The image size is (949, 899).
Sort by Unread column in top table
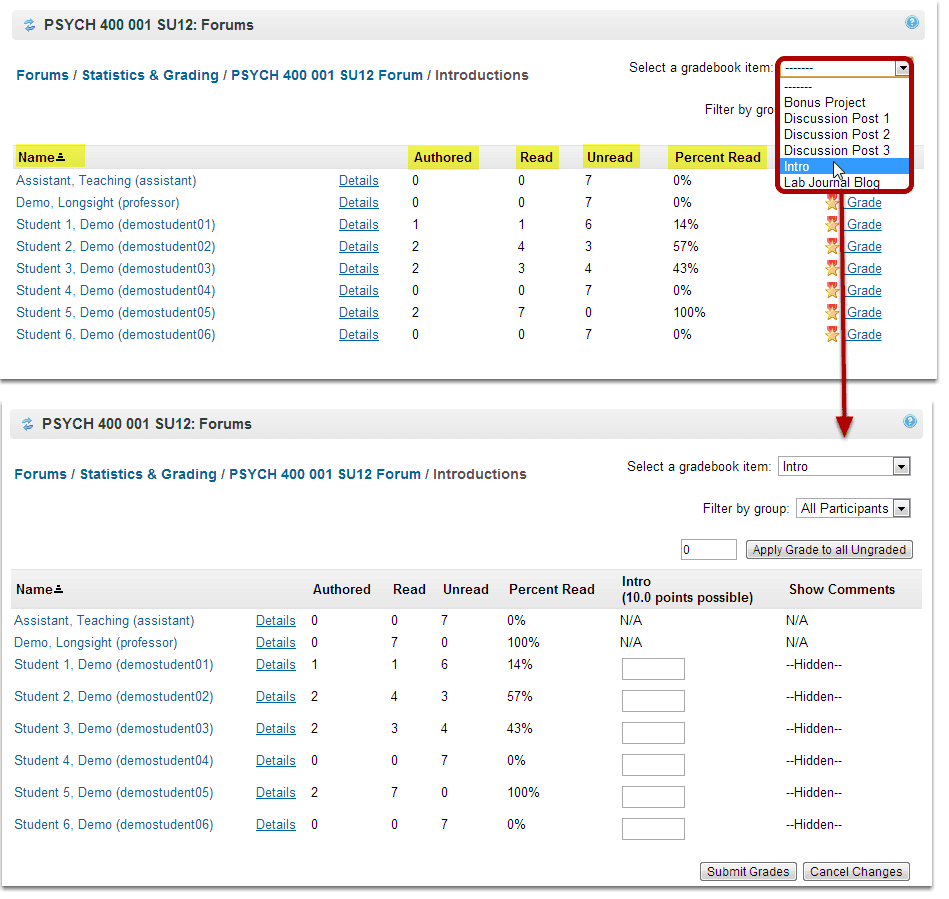[x=610, y=157]
